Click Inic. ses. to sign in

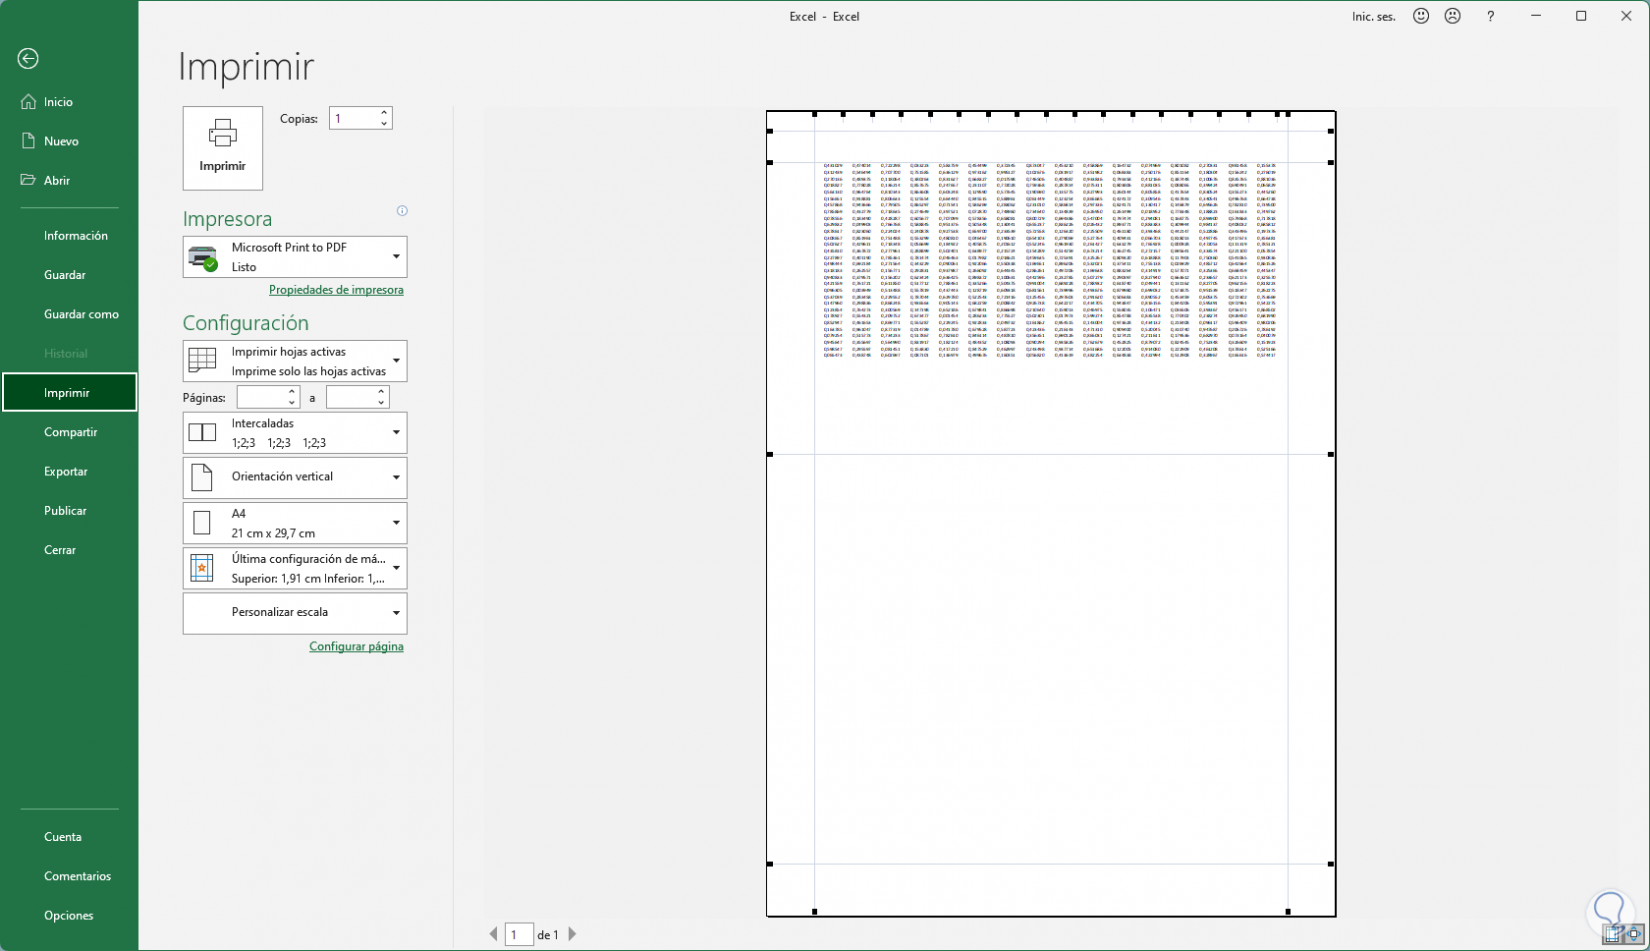1373,16
